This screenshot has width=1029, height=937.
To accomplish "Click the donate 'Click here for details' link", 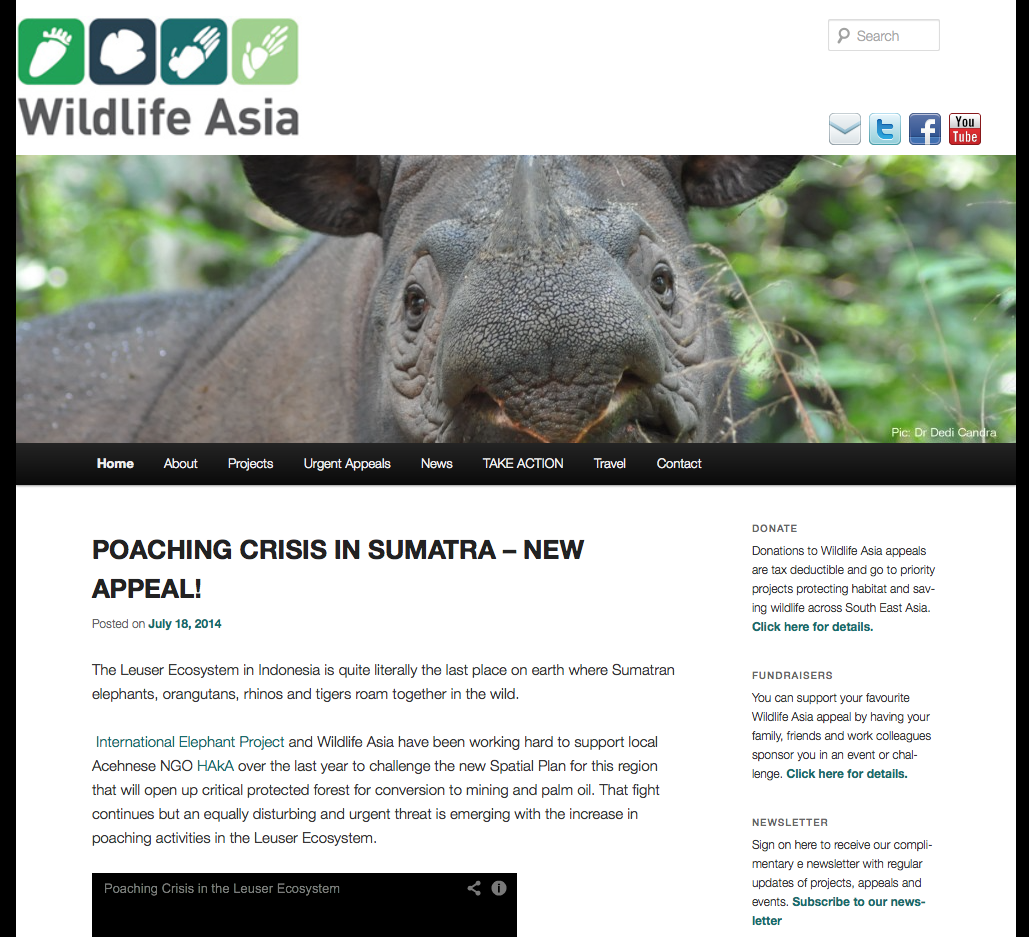I will click(812, 627).
